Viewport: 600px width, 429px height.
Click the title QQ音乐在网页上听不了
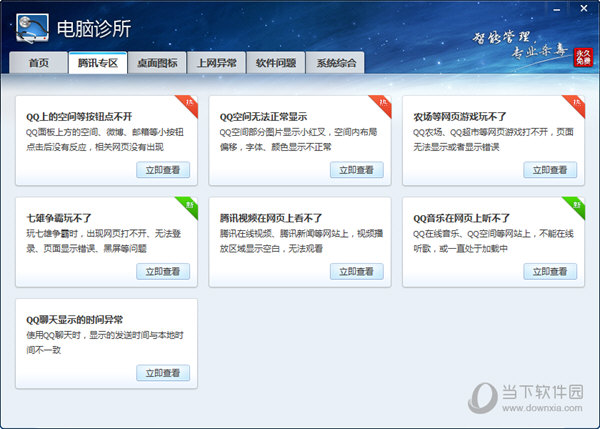461,218
